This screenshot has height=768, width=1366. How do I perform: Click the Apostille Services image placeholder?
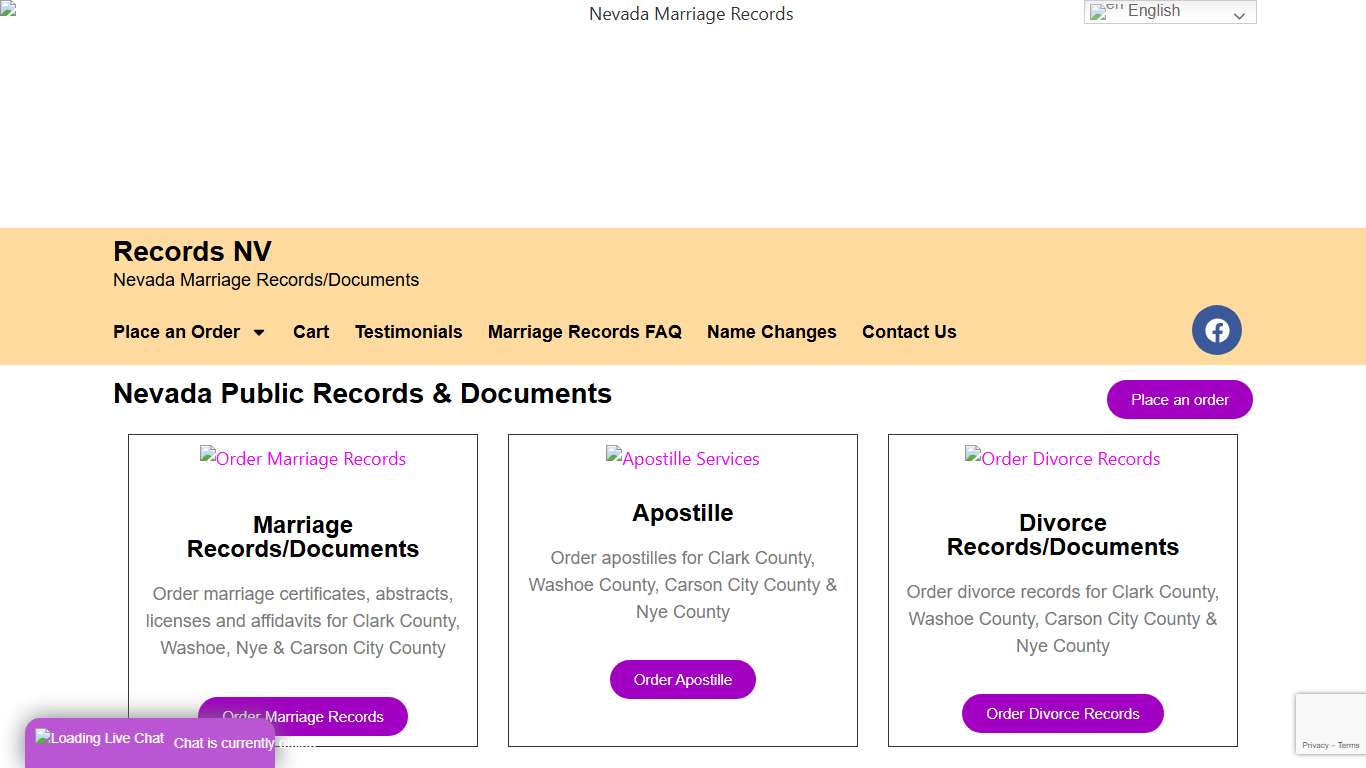pos(683,458)
